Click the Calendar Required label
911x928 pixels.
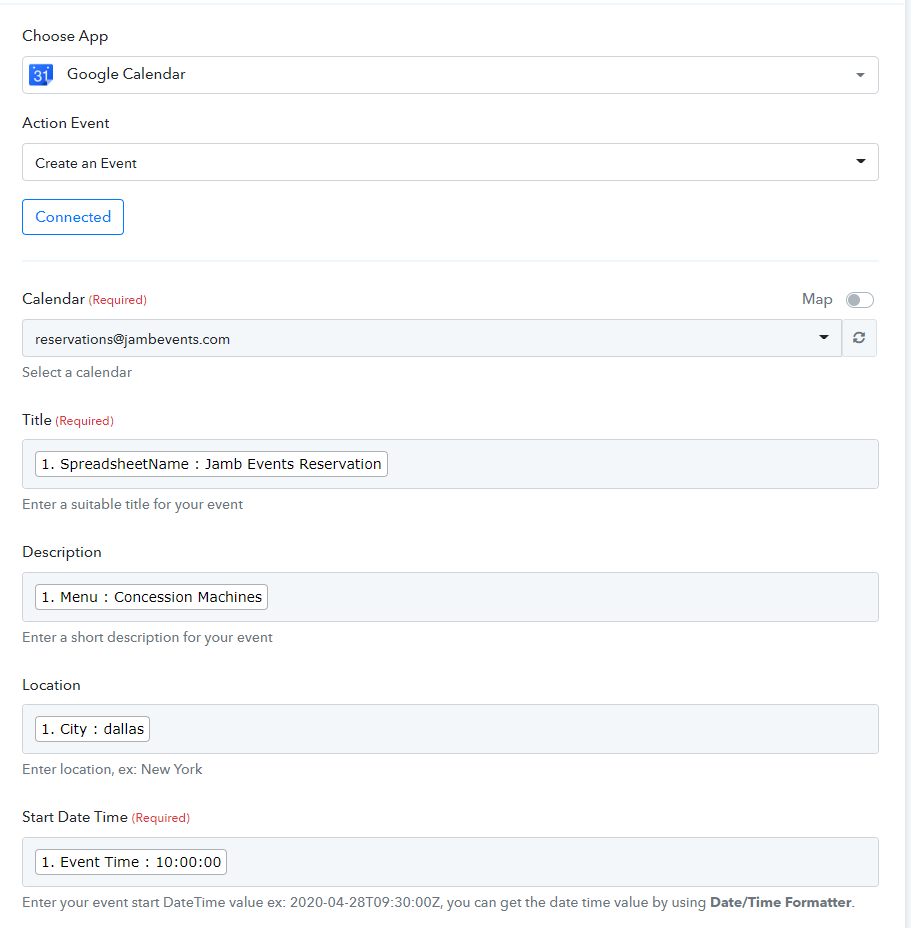[84, 299]
